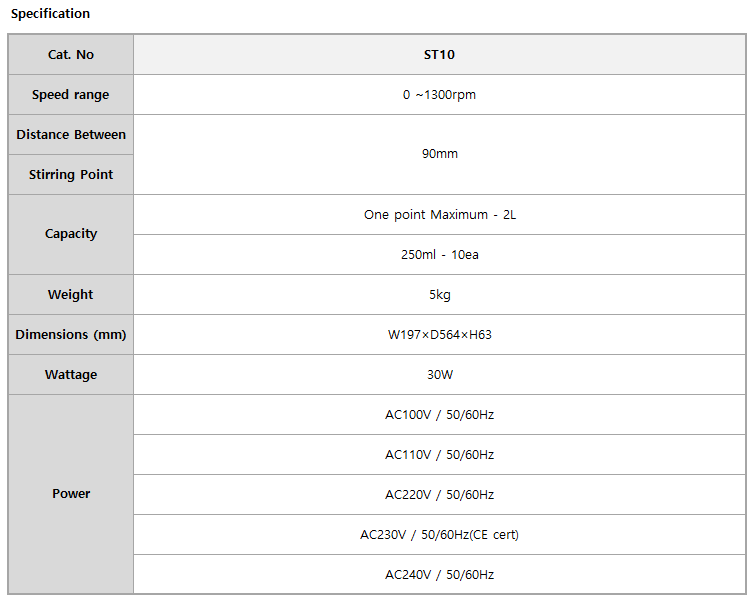Select the Wattage label cell

[71, 375]
